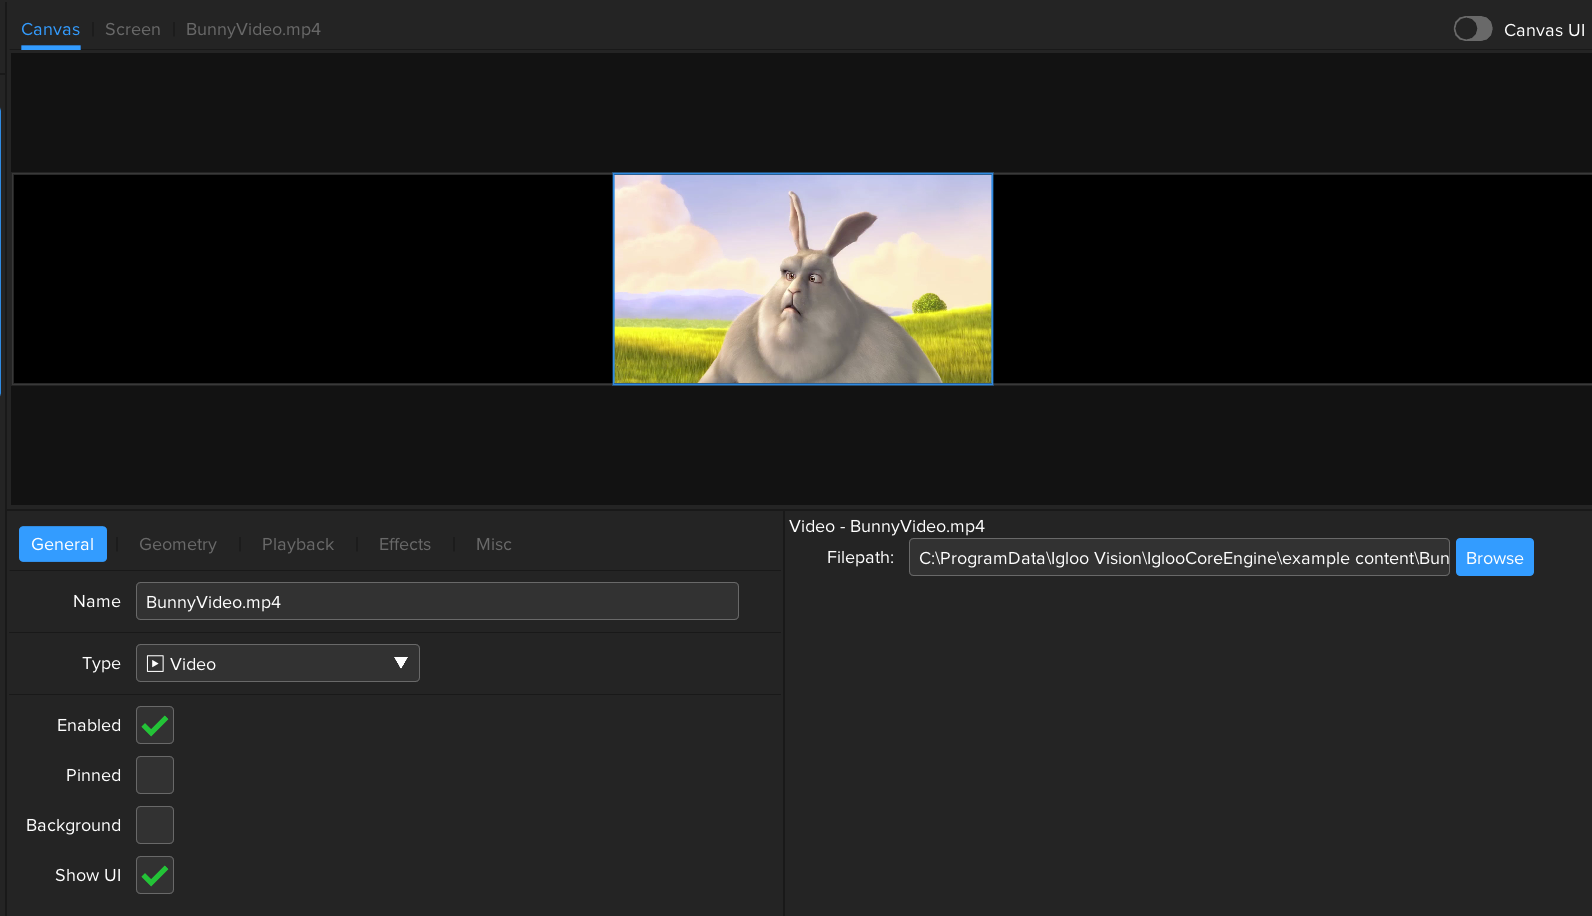Enable the Background checkbox
The height and width of the screenshot is (916, 1592).
pyautogui.click(x=155, y=825)
